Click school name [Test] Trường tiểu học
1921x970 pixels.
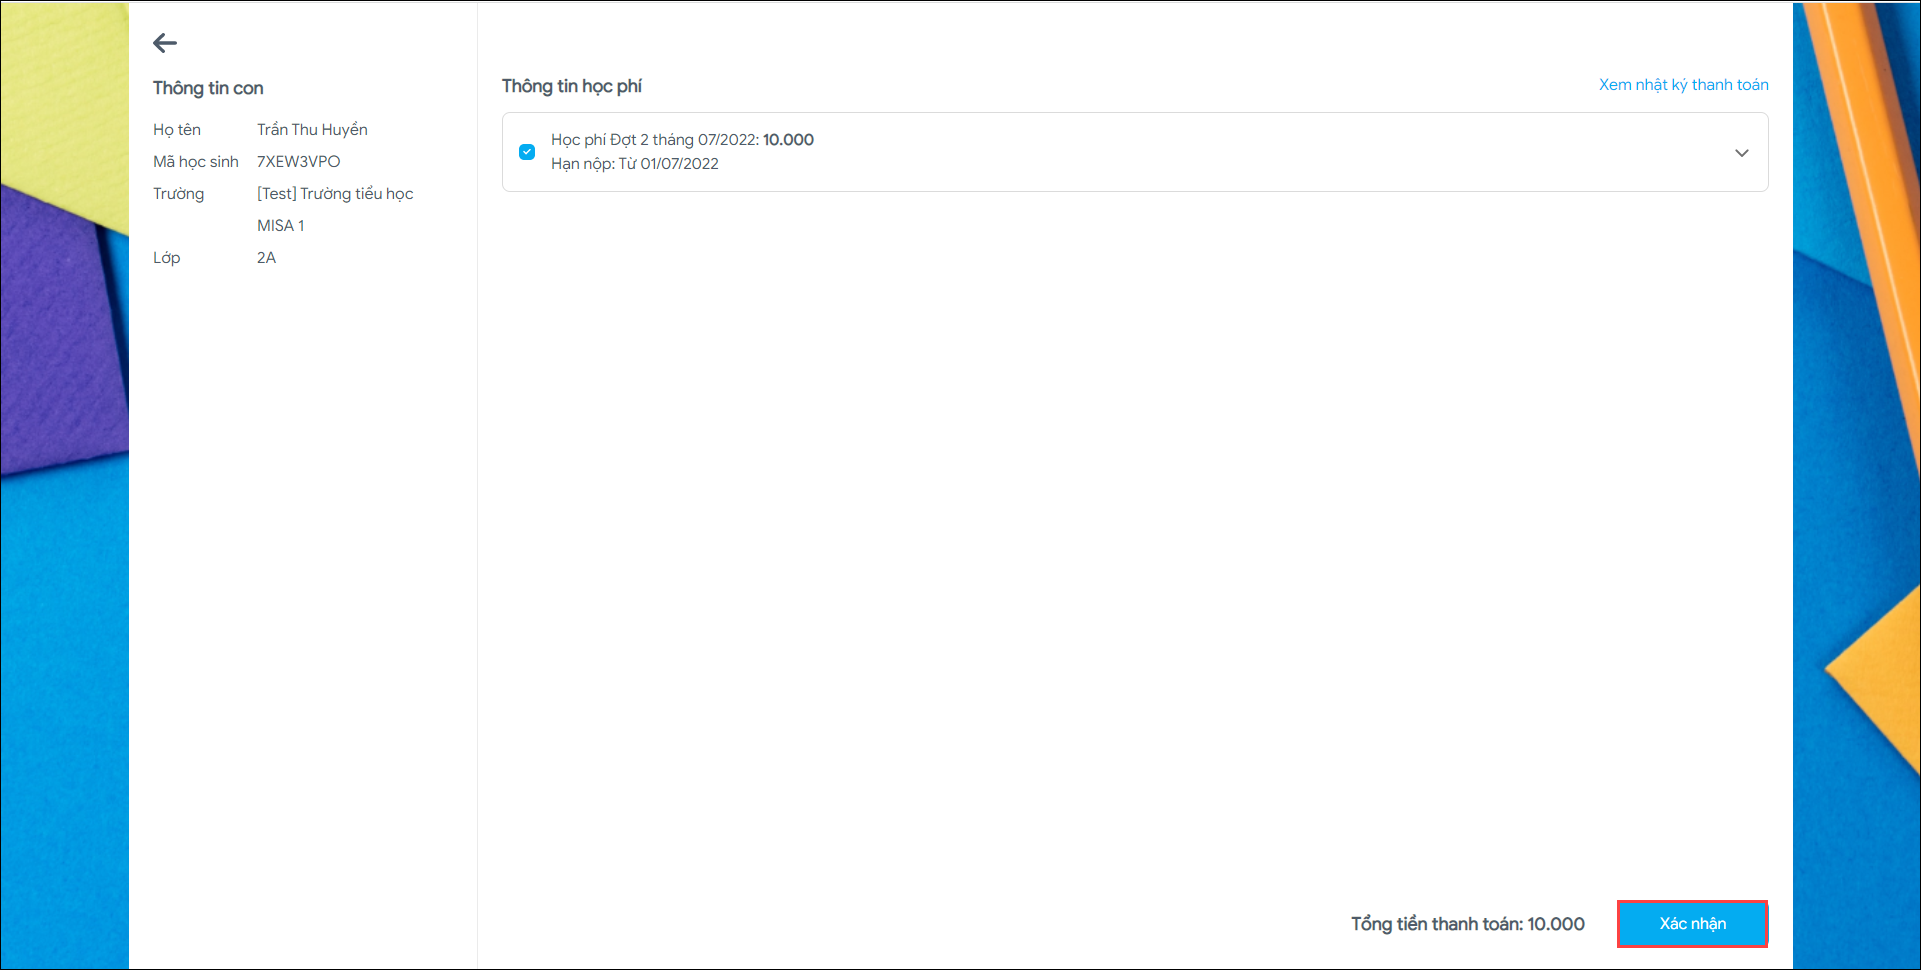[335, 194]
